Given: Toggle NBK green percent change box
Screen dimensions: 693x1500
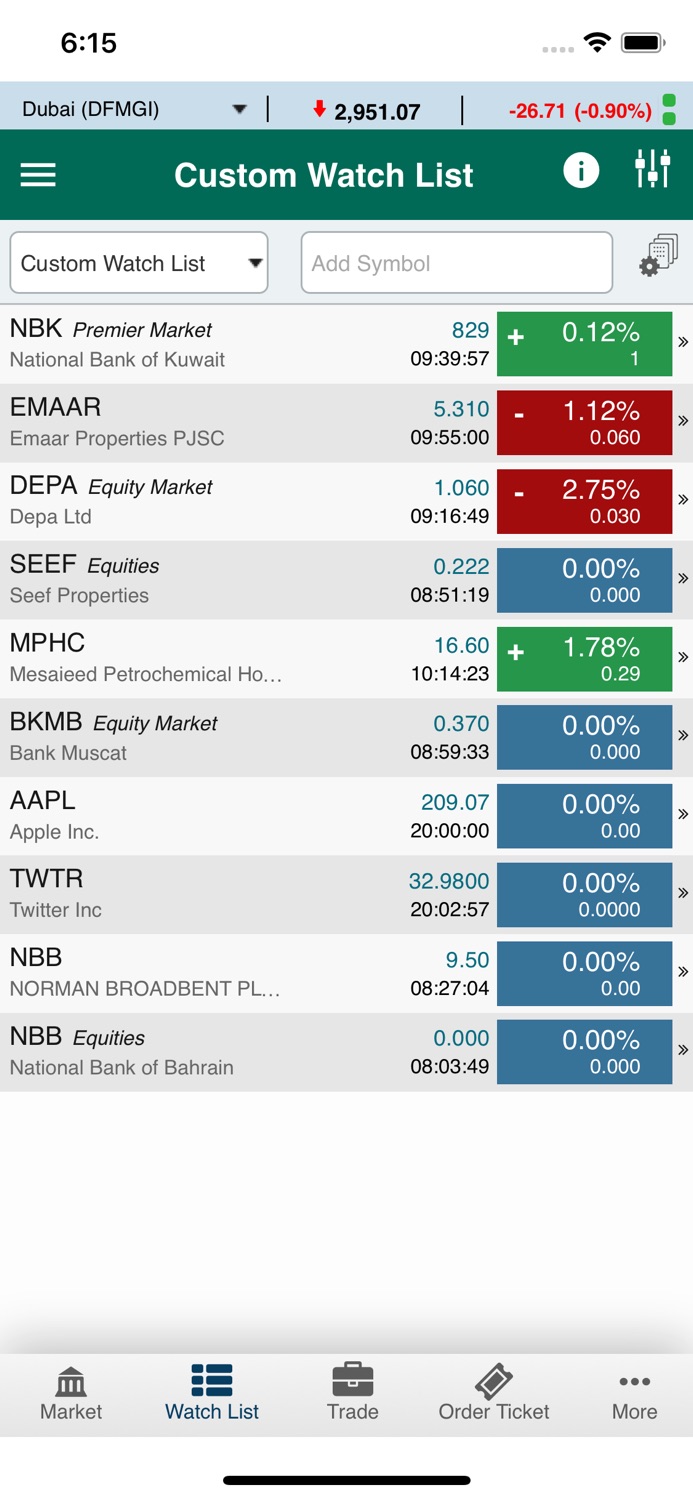Looking at the screenshot, I should [585, 344].
